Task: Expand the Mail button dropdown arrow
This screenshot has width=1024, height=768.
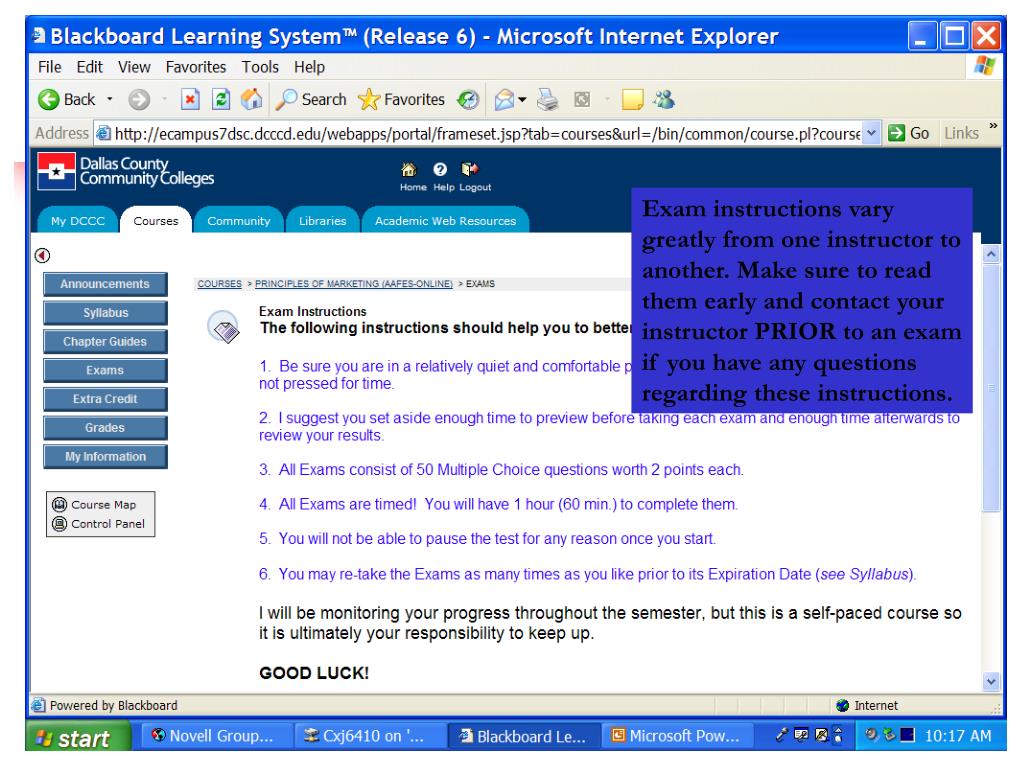Action: pos(522,99)
